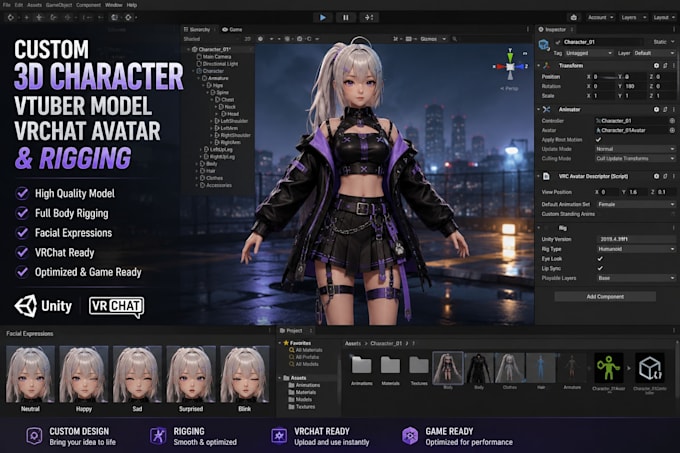Open the Assets menu
Image resolution: width=680 pixels, height=453 pixels.
point(34,5)
